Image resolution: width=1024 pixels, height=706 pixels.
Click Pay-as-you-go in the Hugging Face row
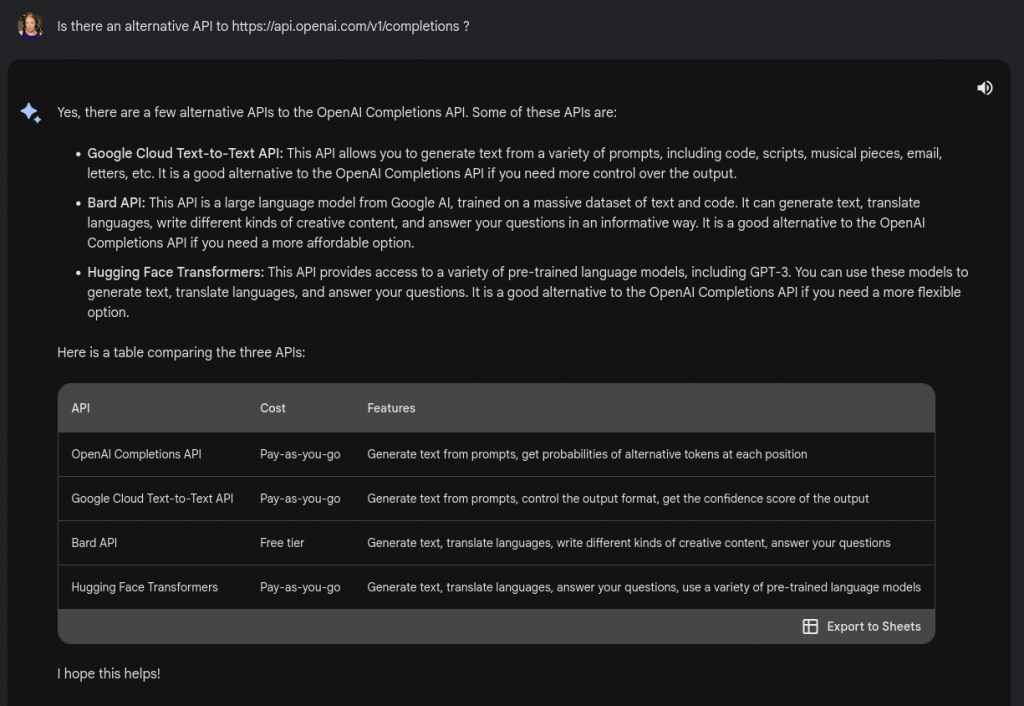click(300, 587)
